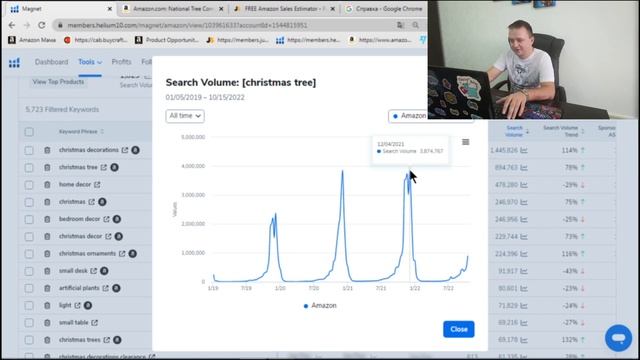This screenshot has height=360, width=640.
Task: Open the Profits nav item
Action: tap(121, 62)
